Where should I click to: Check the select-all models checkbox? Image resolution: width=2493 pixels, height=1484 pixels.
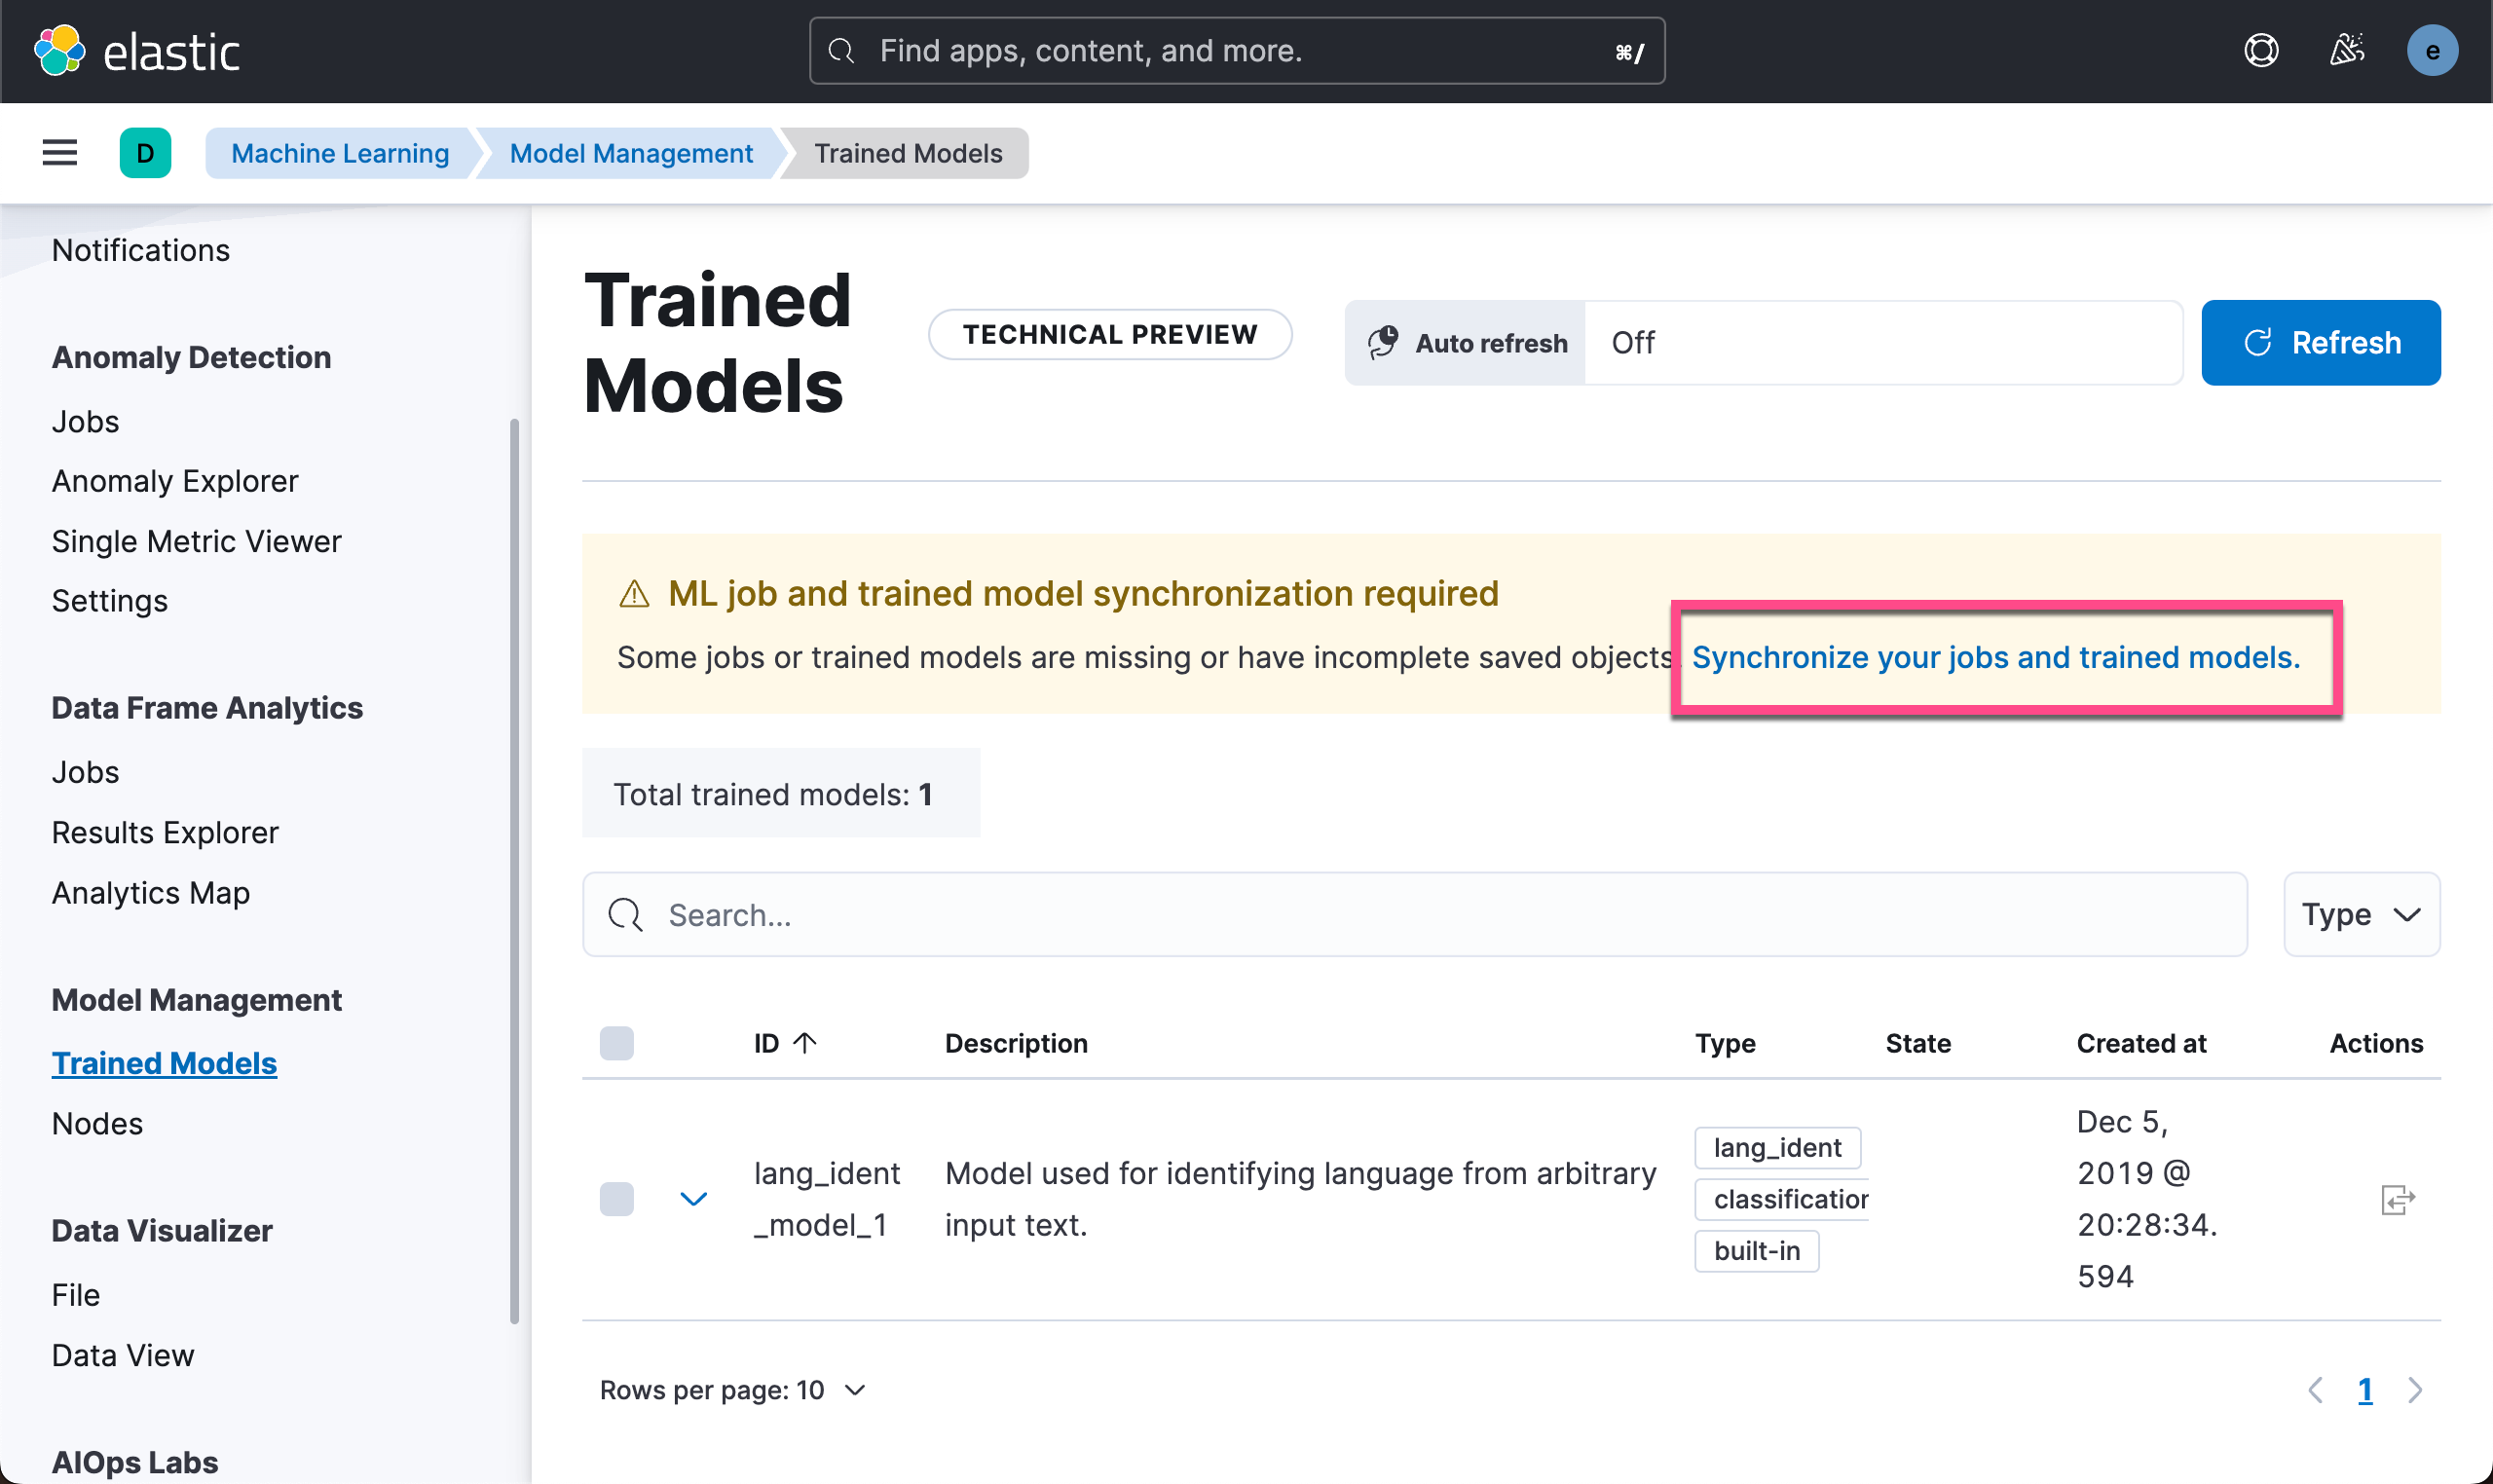616,1043
